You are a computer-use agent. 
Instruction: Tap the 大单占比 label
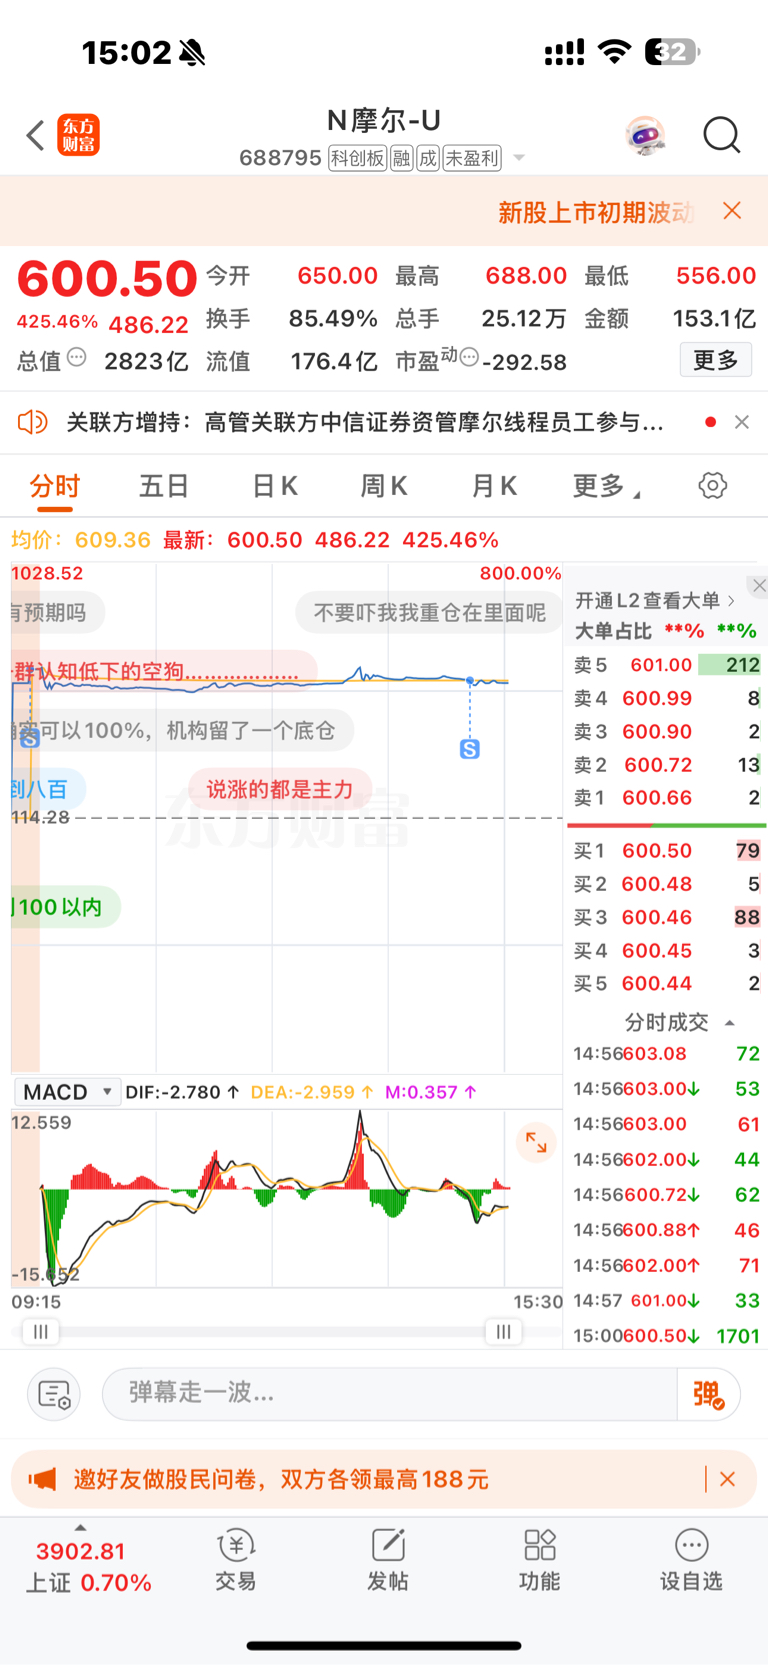(613, 631)
